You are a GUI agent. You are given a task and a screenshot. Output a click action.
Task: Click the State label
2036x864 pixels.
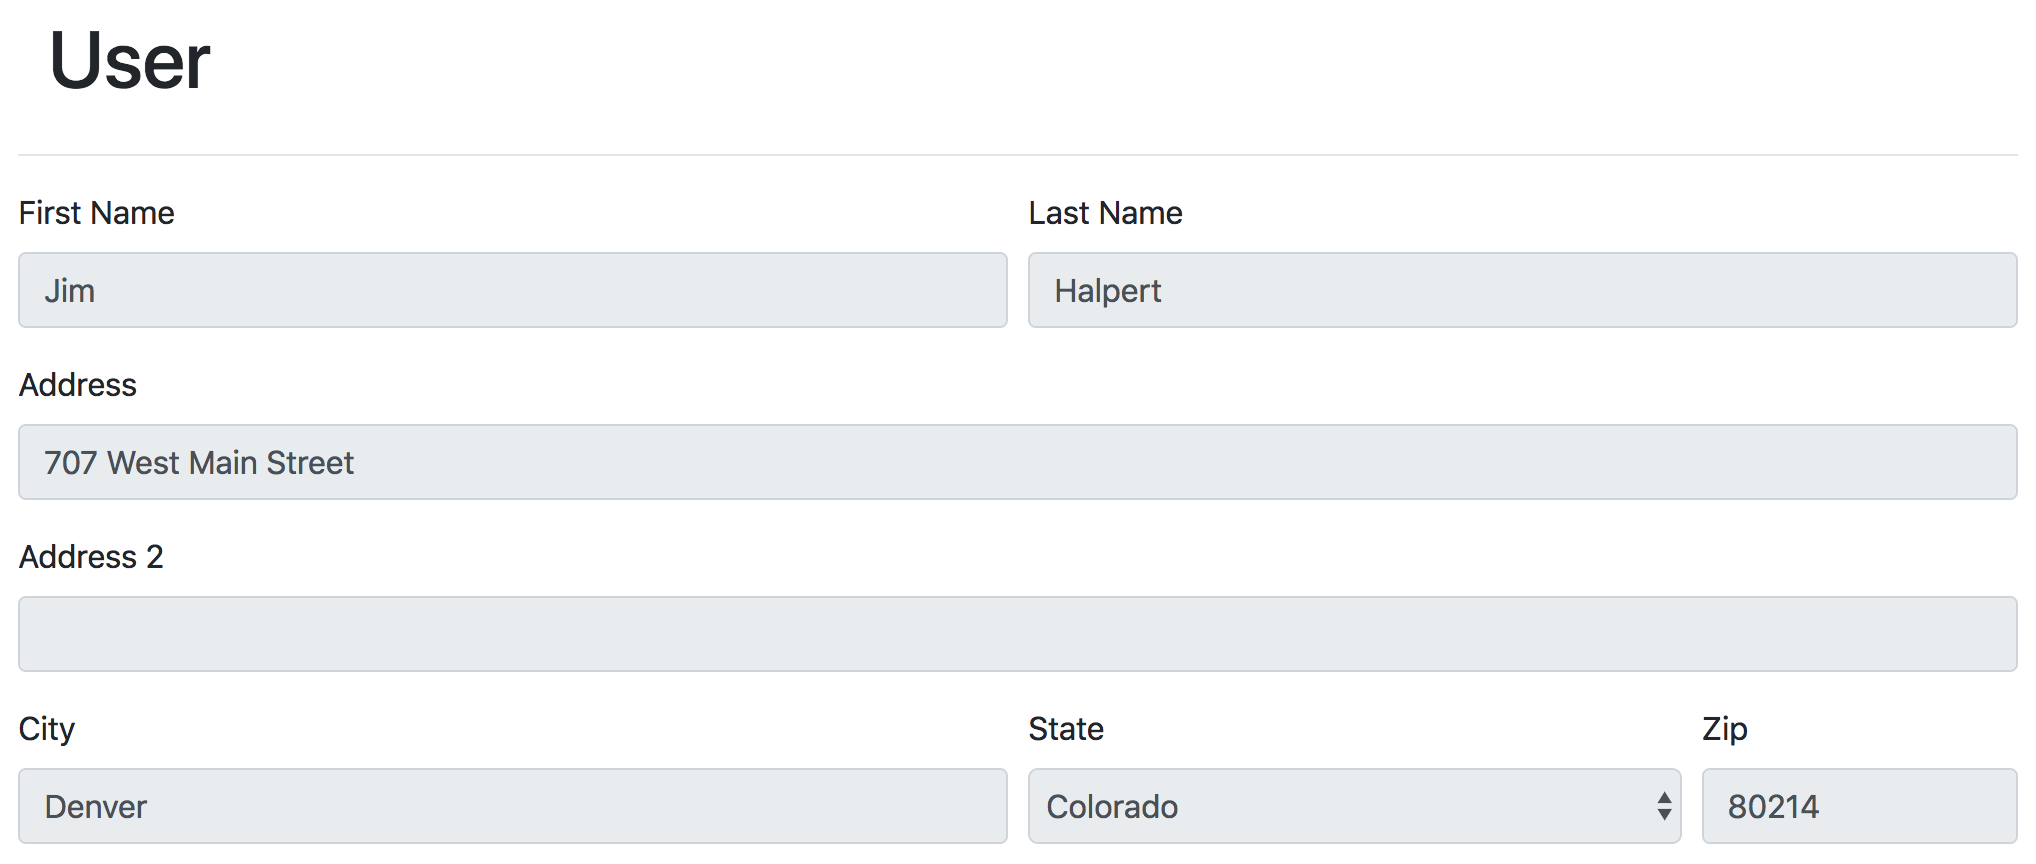pos(1066,729)
